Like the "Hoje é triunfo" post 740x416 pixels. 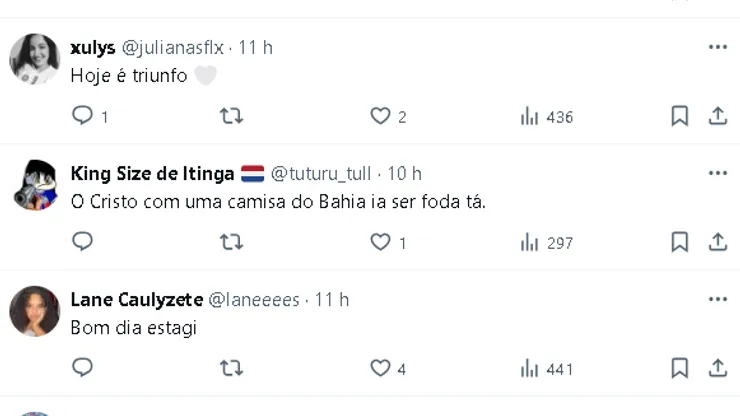tap(380, 116)
